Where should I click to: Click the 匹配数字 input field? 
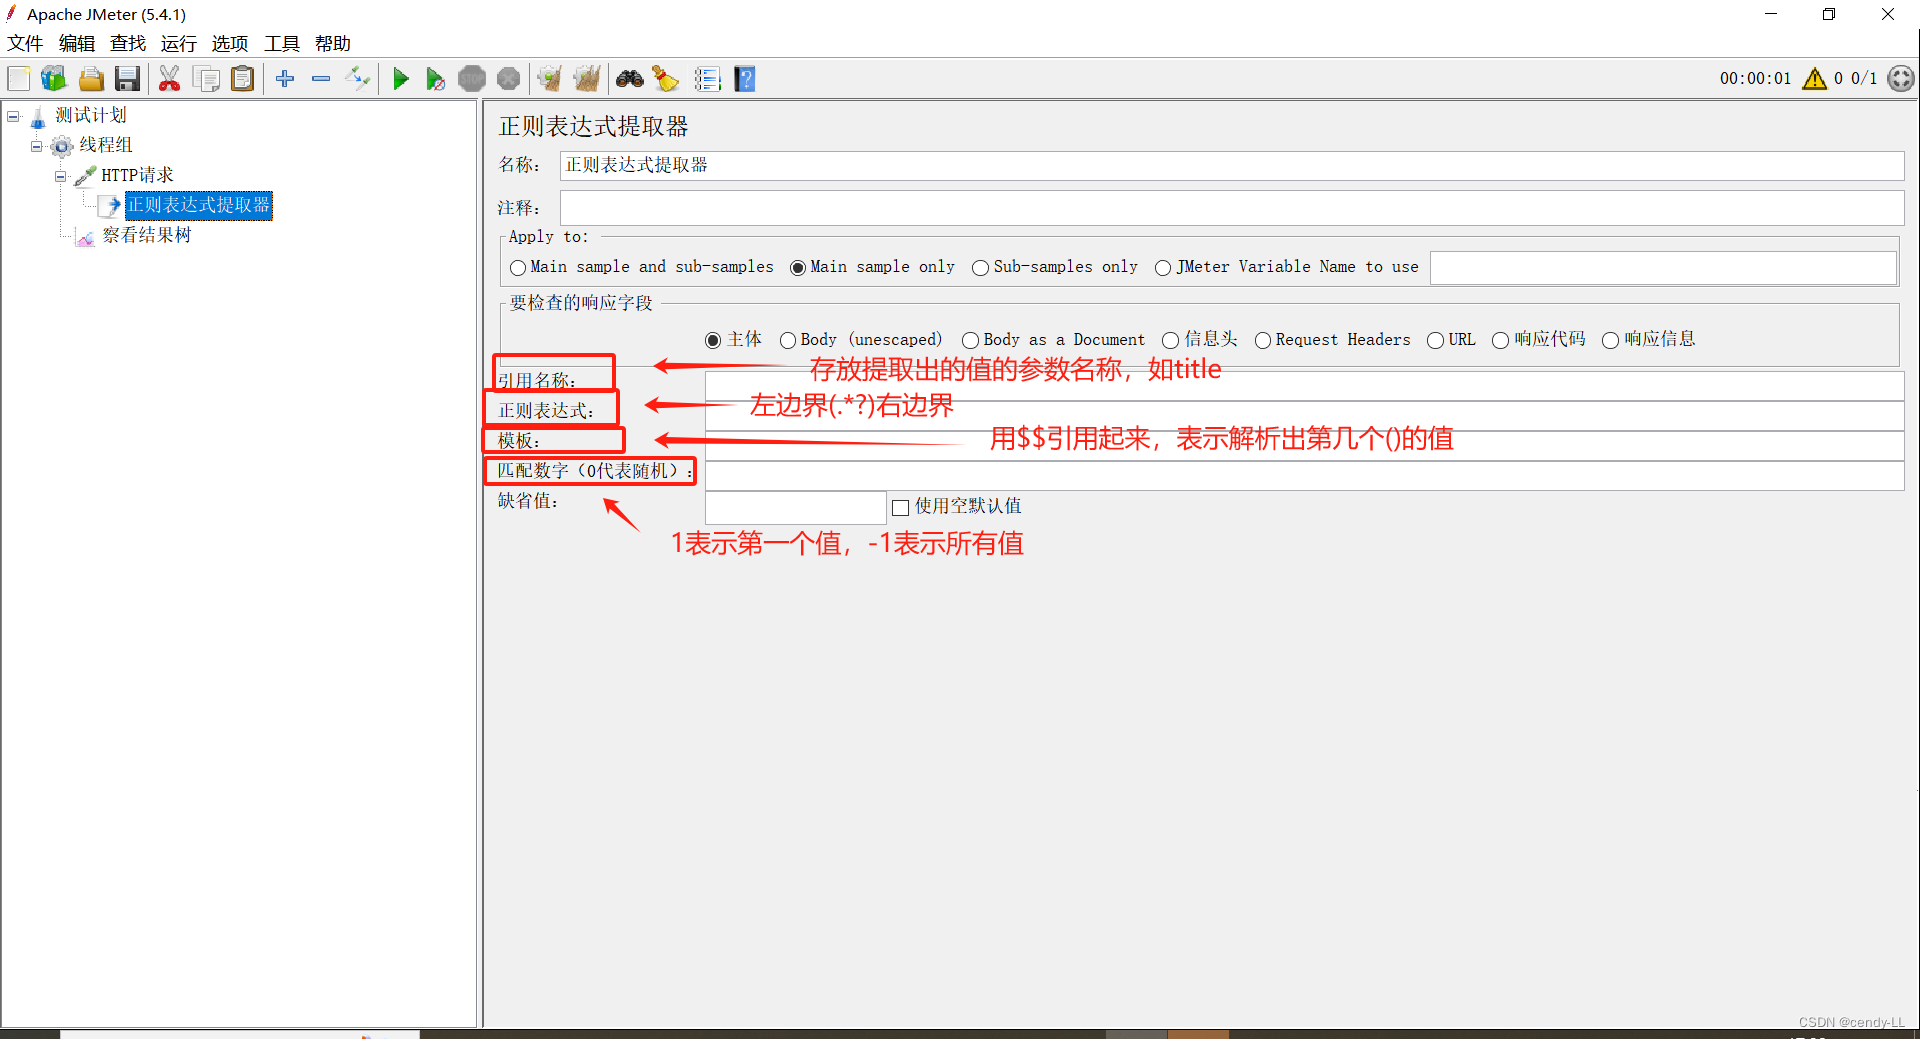[x=1305, y=476]
